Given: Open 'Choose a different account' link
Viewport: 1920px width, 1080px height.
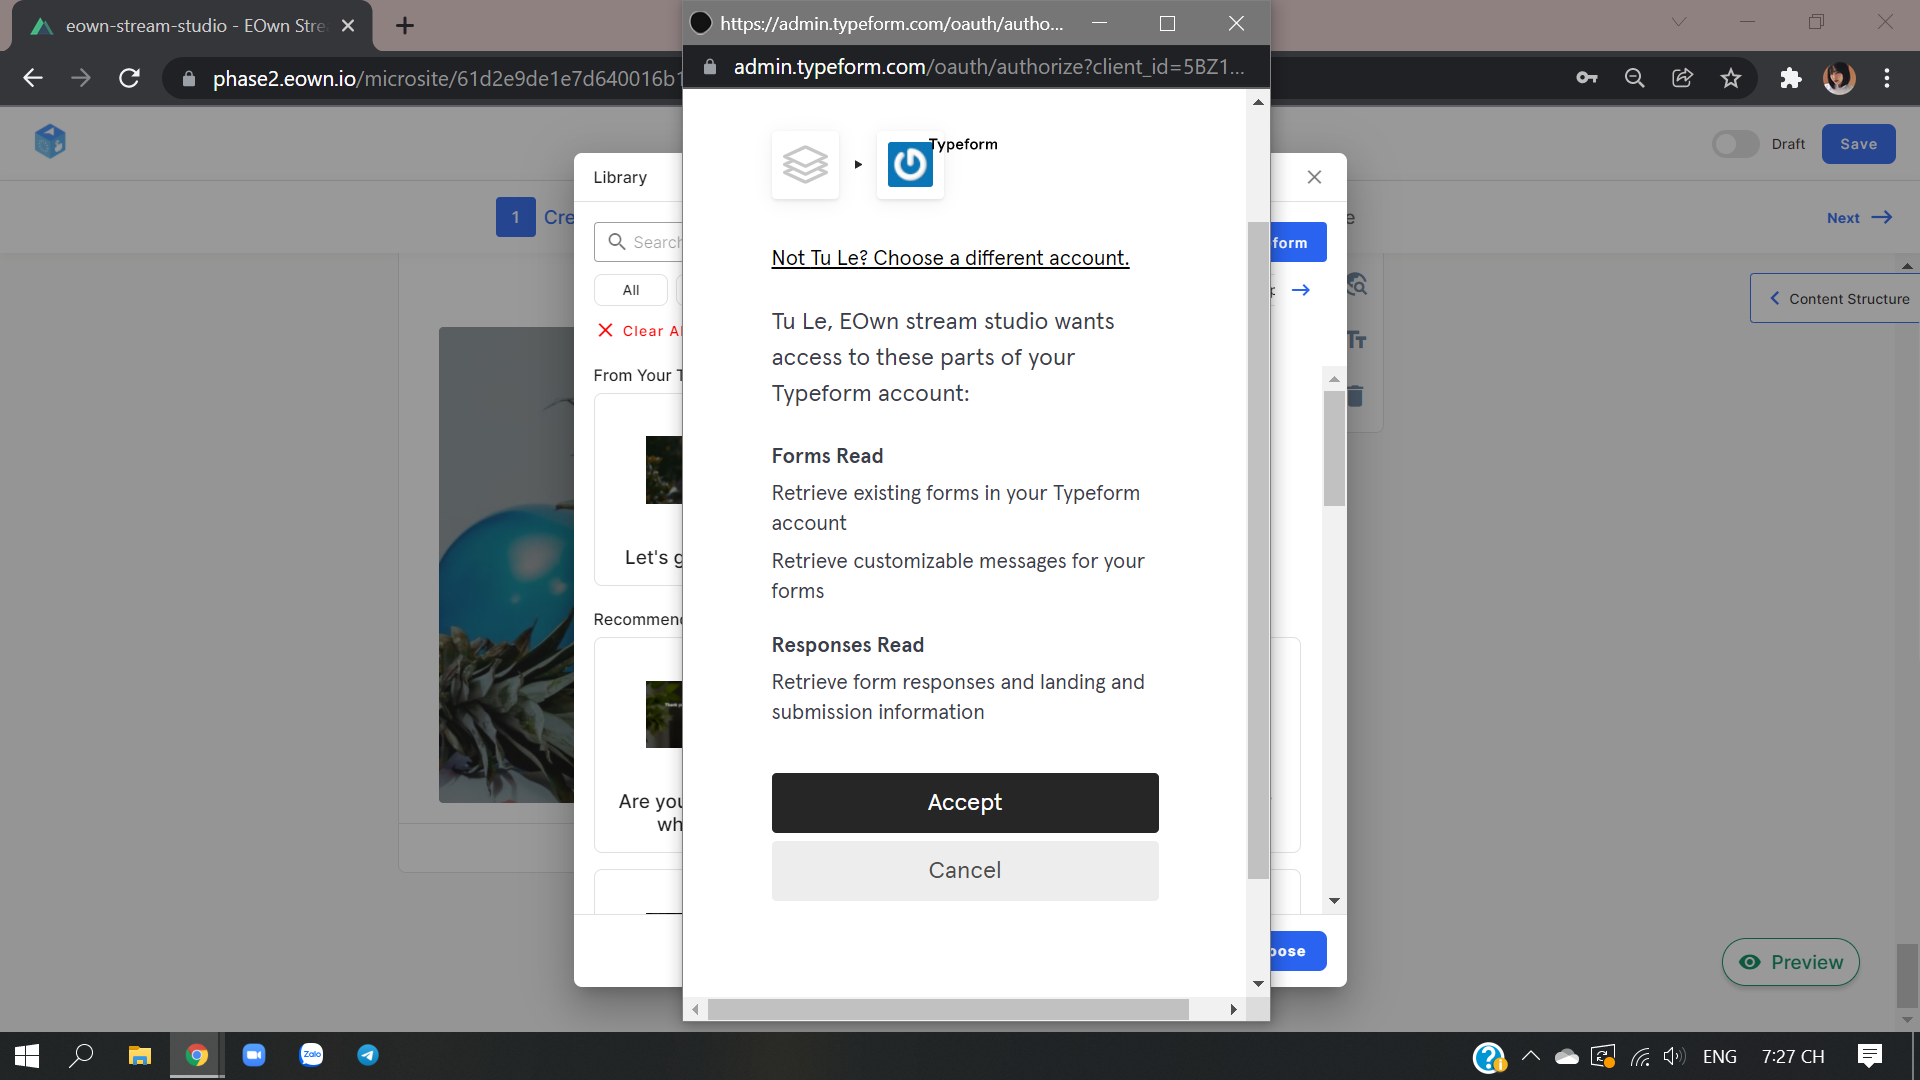Looking at the screenshot, I should click(950, 258).
